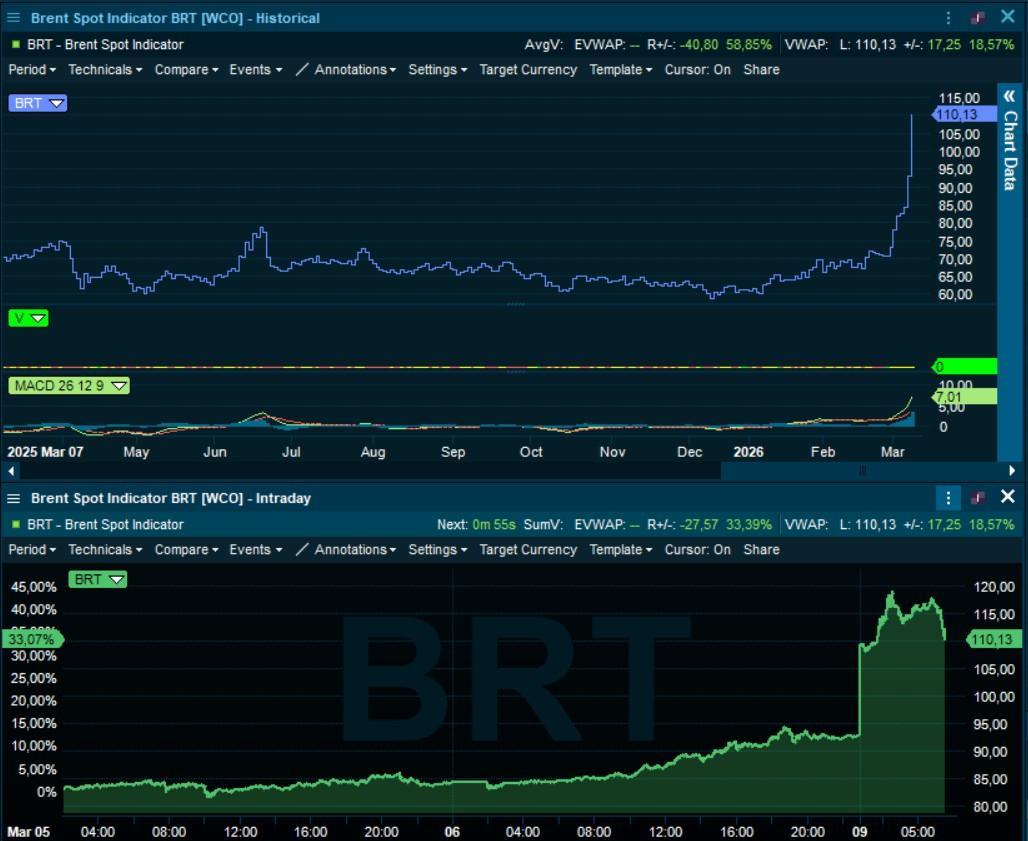Open the V volume indicator dropdown
1028x841 pixels.
tap(38, 318)
